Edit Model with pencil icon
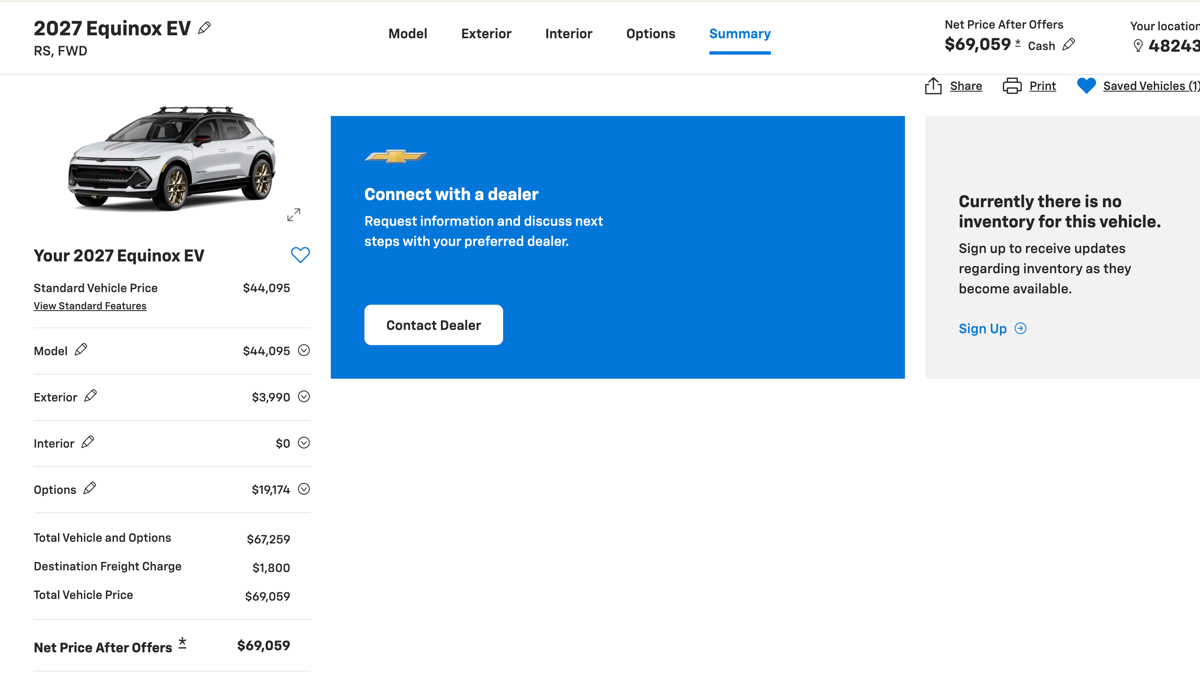Image resolution: width=1200 pixels, height=675 pixels. coord(81,349)
